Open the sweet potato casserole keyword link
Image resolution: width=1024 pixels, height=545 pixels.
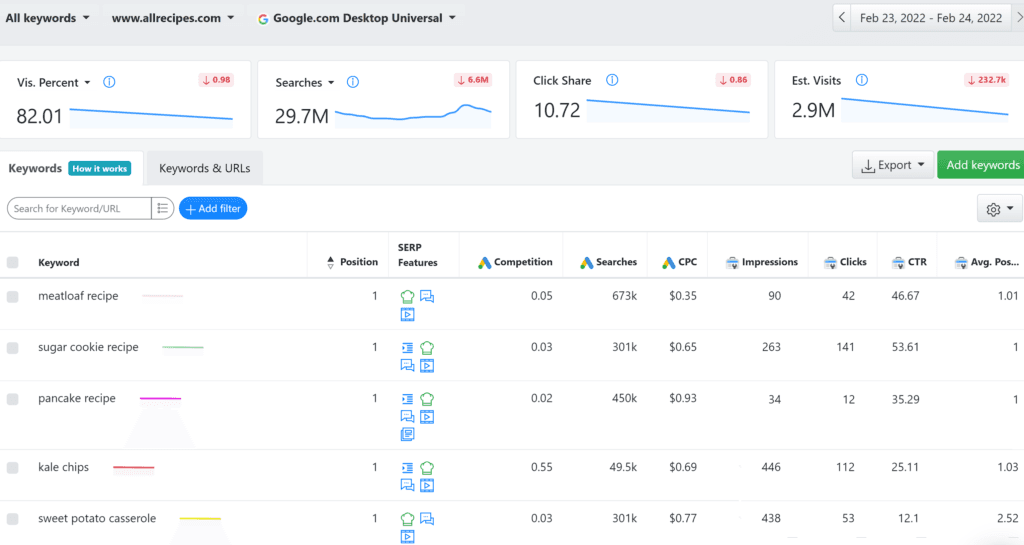pos(97,518)
